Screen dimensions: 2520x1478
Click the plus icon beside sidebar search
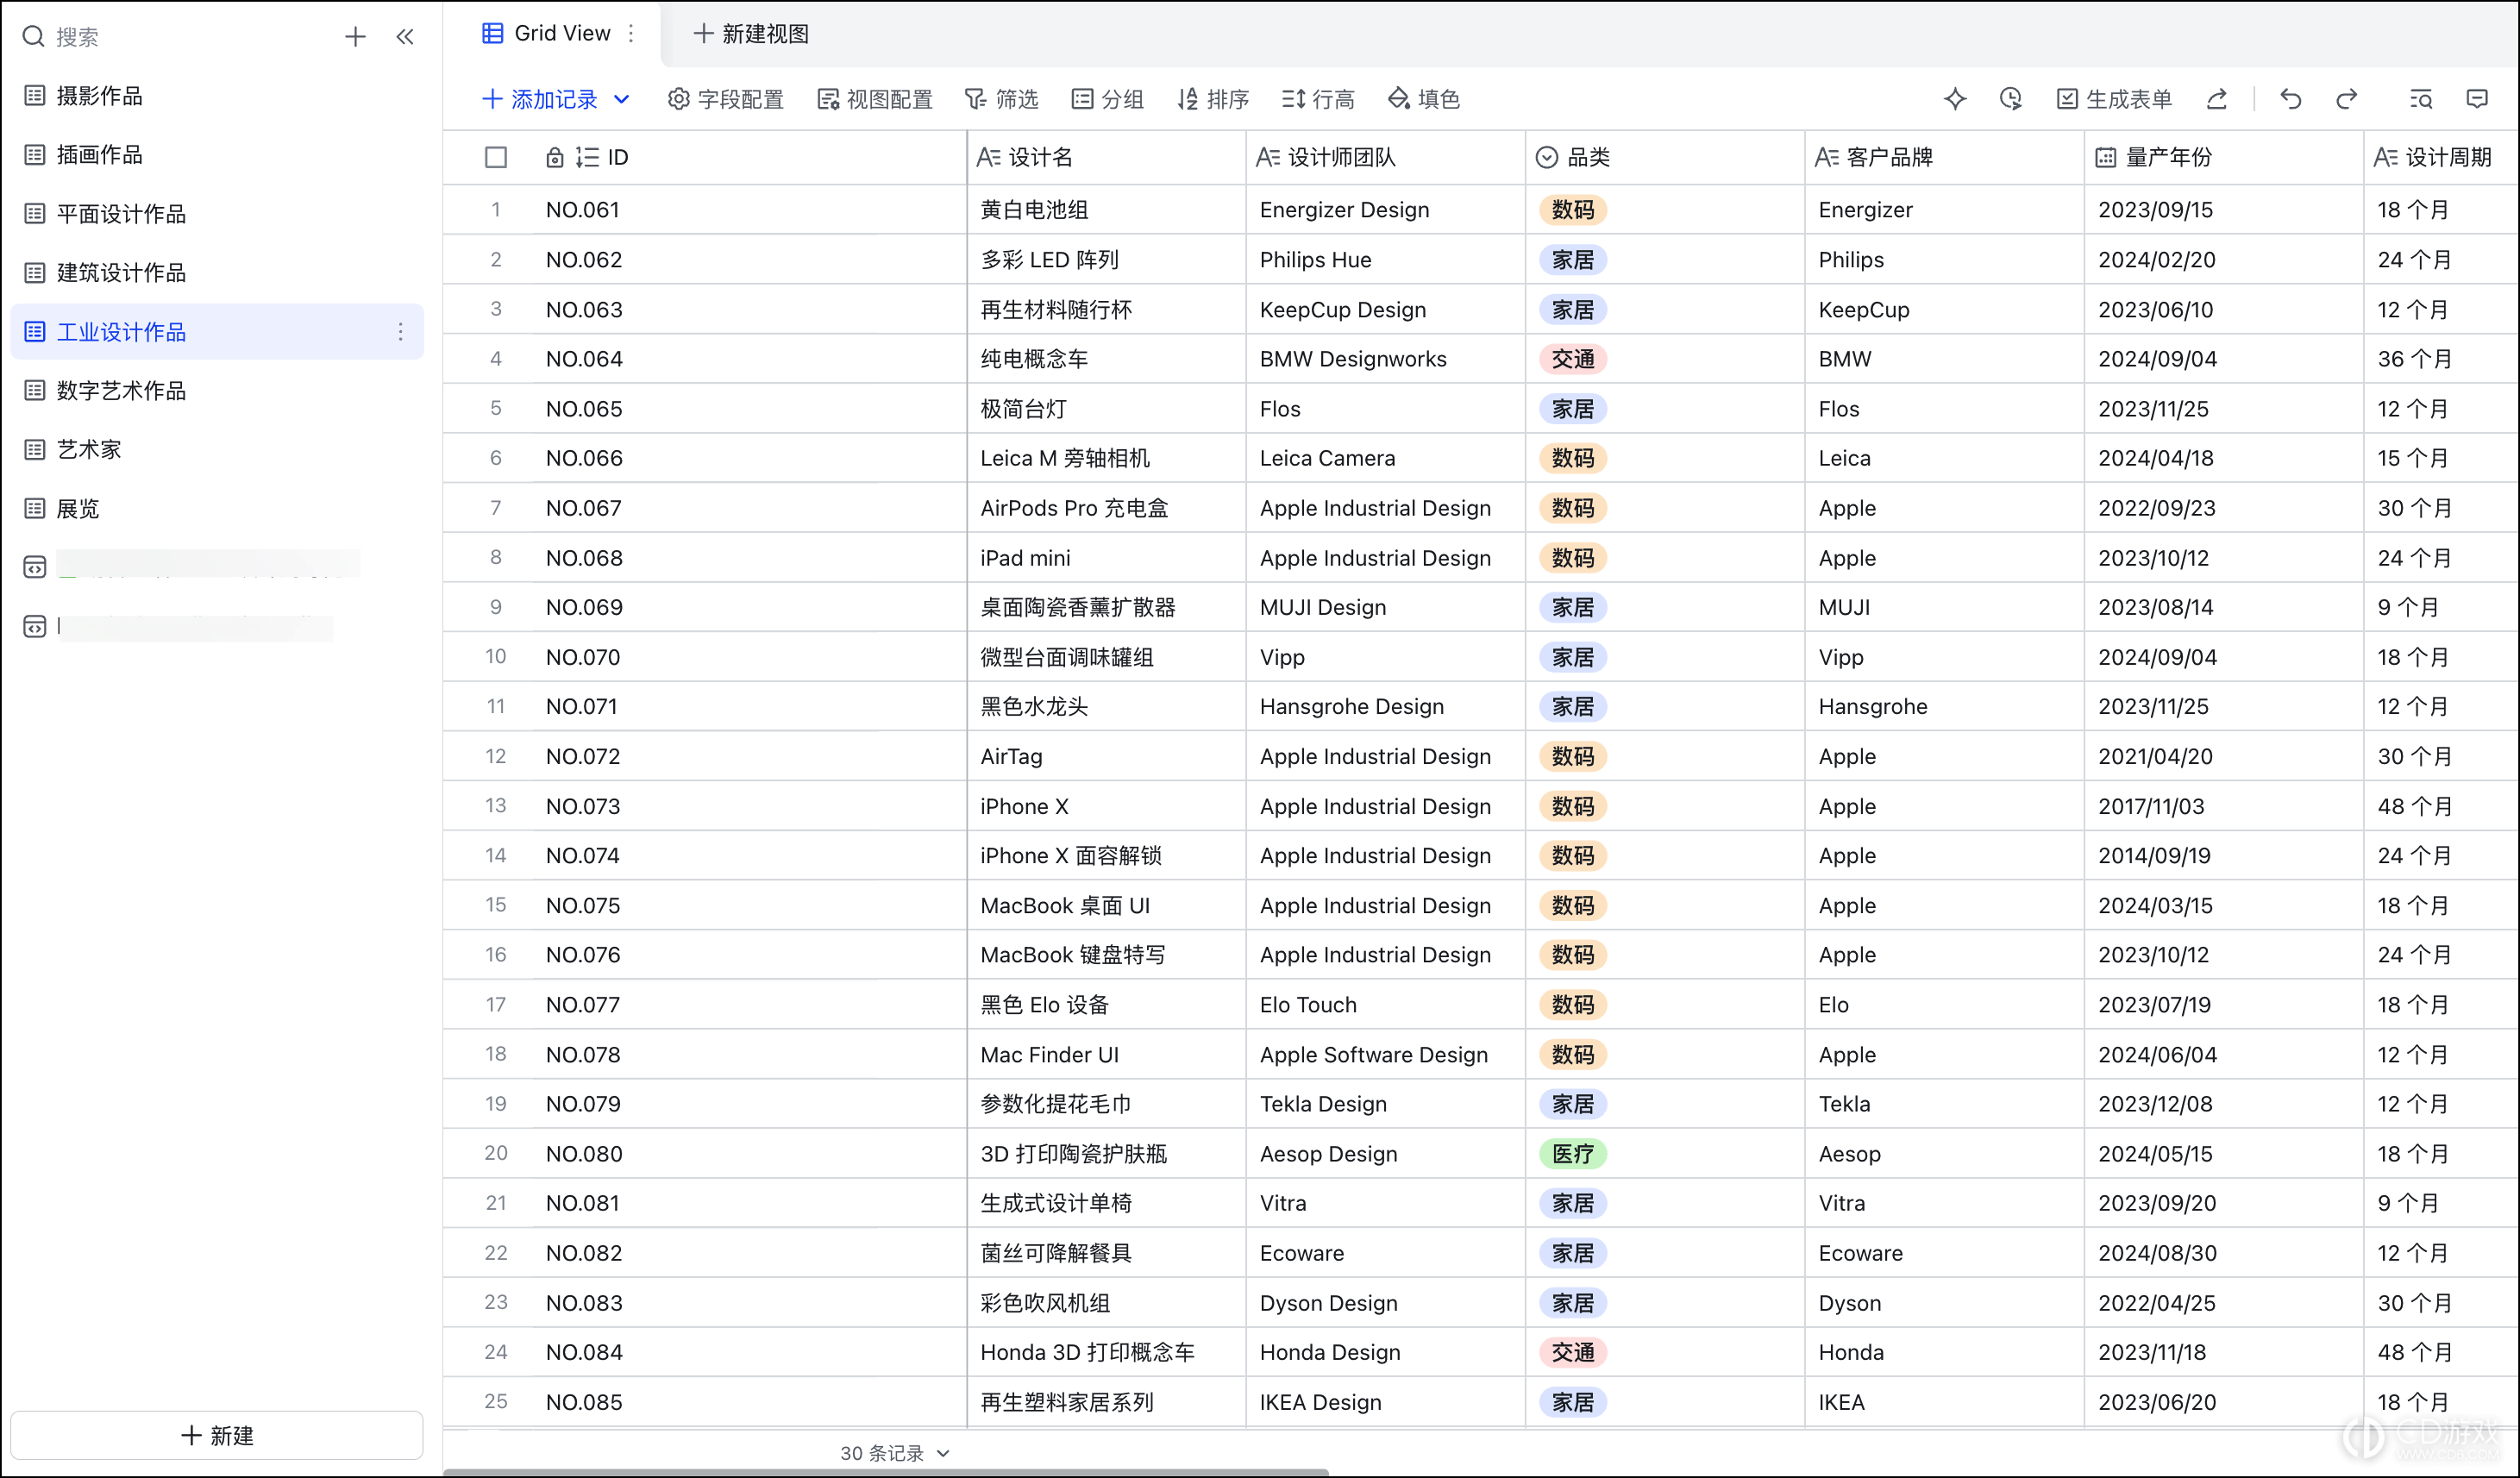pos(355,37)
